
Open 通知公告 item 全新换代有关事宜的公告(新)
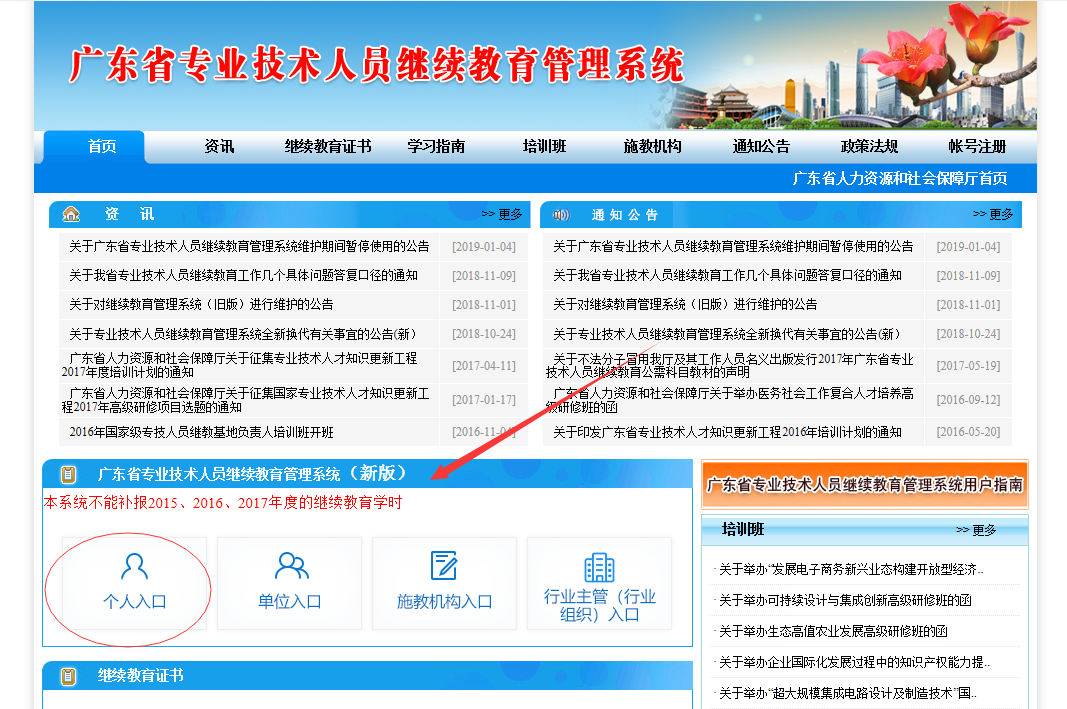[726, 334]
